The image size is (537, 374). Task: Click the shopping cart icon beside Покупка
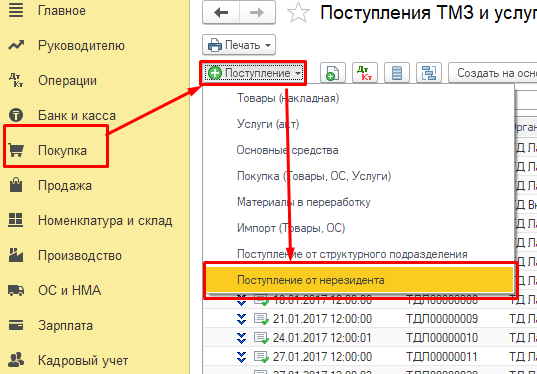point(16,150)
